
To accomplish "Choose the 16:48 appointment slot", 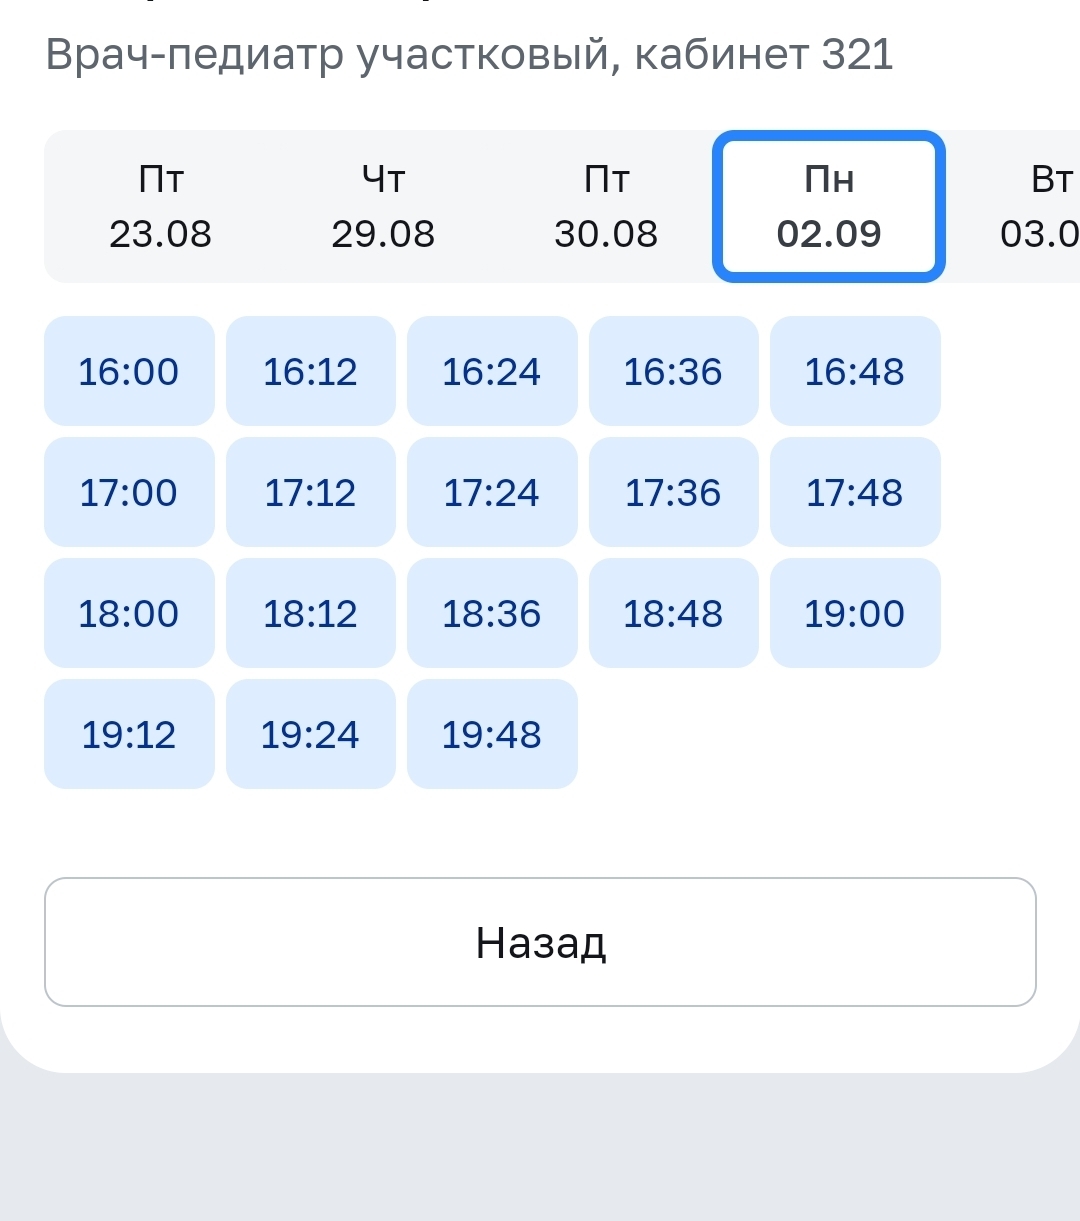I will (855, 372).
